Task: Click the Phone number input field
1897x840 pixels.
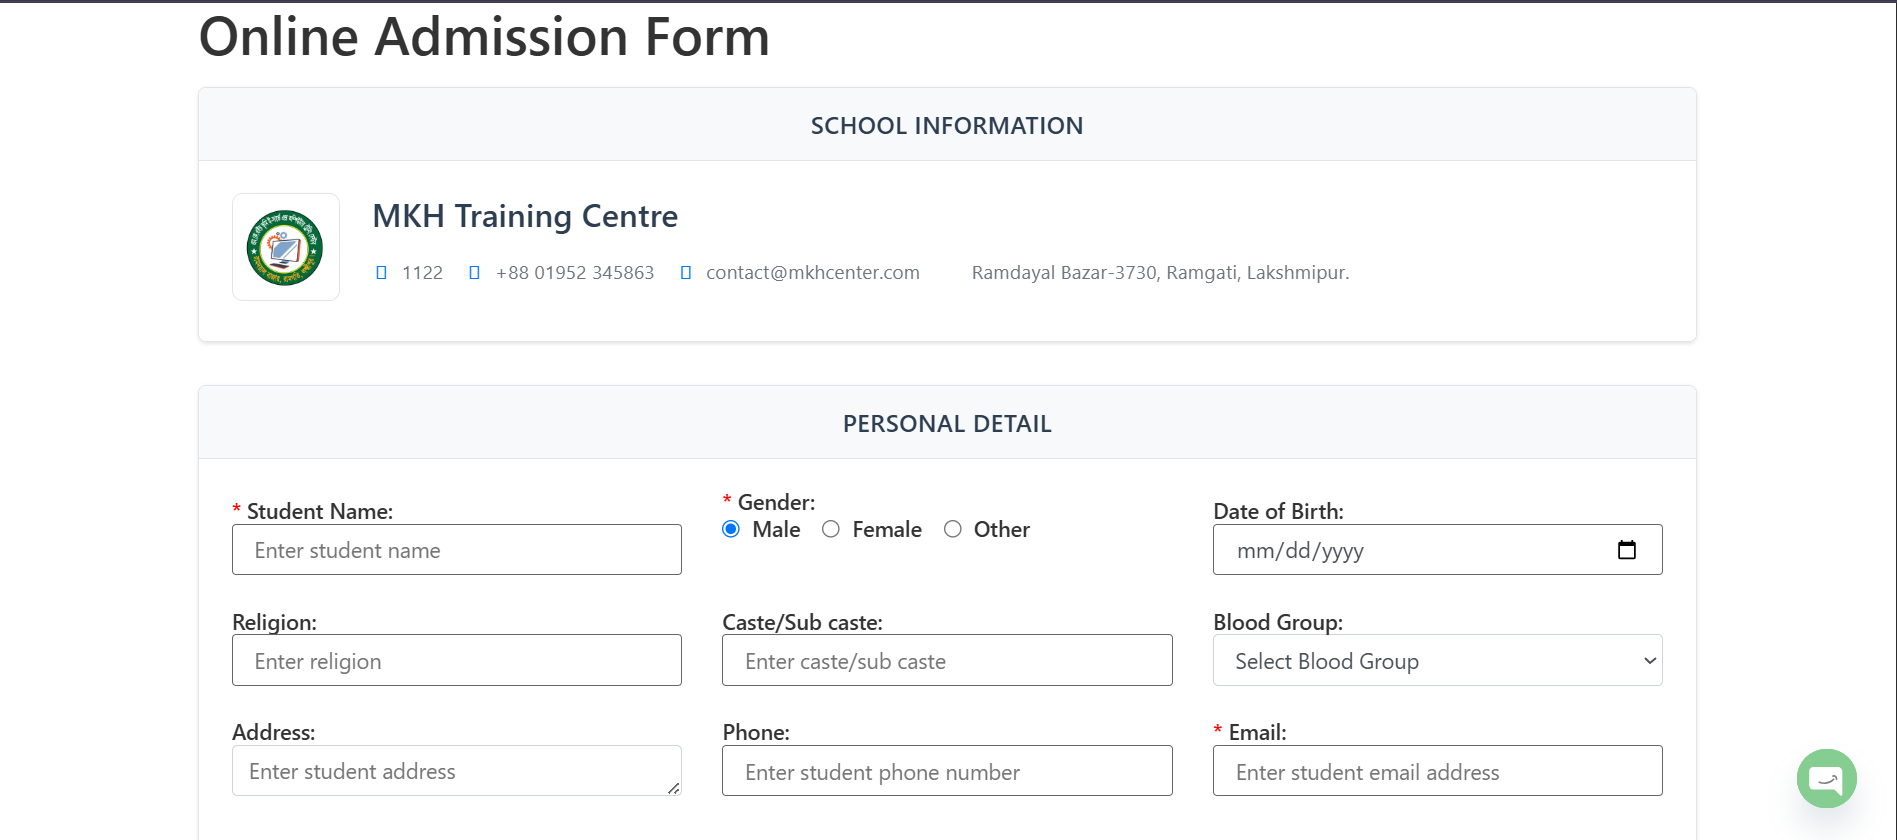Action: (947, 771)
